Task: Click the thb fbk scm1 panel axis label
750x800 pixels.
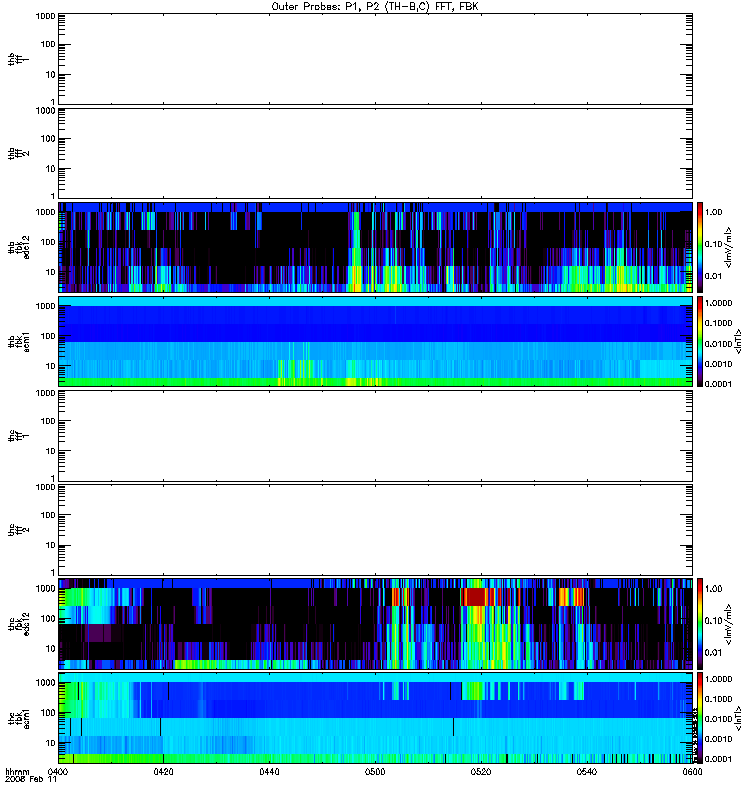Action: (x=19, y=342)
